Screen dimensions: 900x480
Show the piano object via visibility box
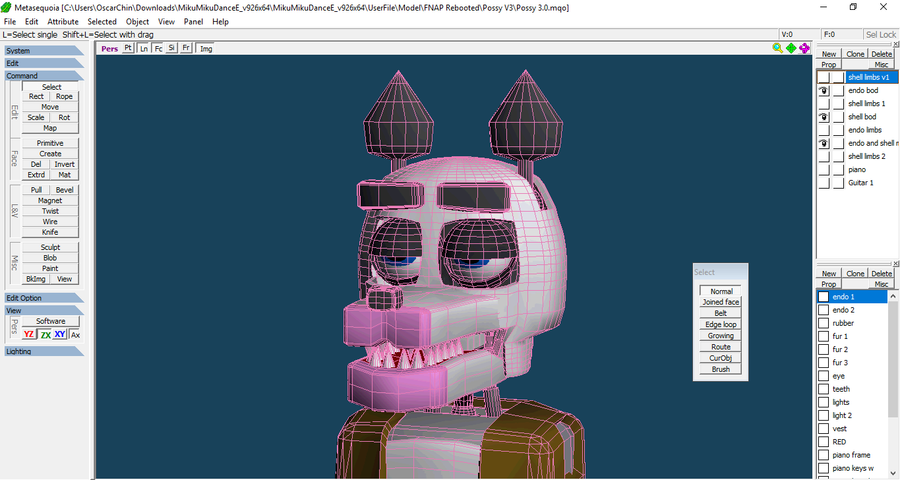824,169
